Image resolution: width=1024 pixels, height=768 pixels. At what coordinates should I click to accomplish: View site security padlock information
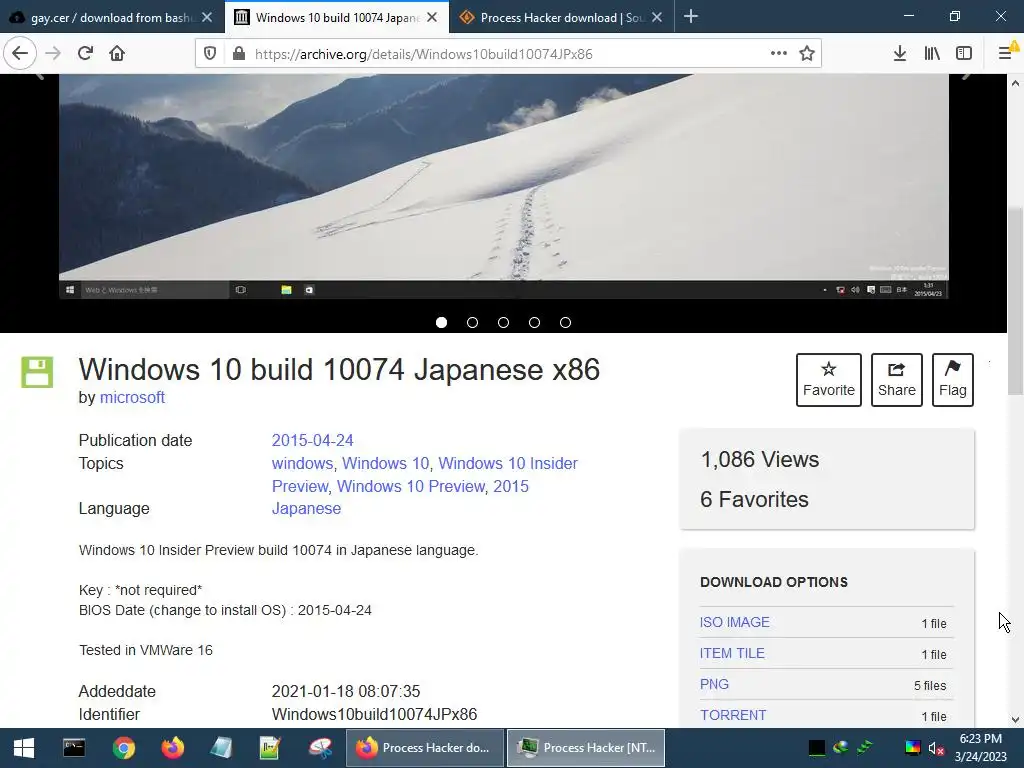tap(239, 54)
